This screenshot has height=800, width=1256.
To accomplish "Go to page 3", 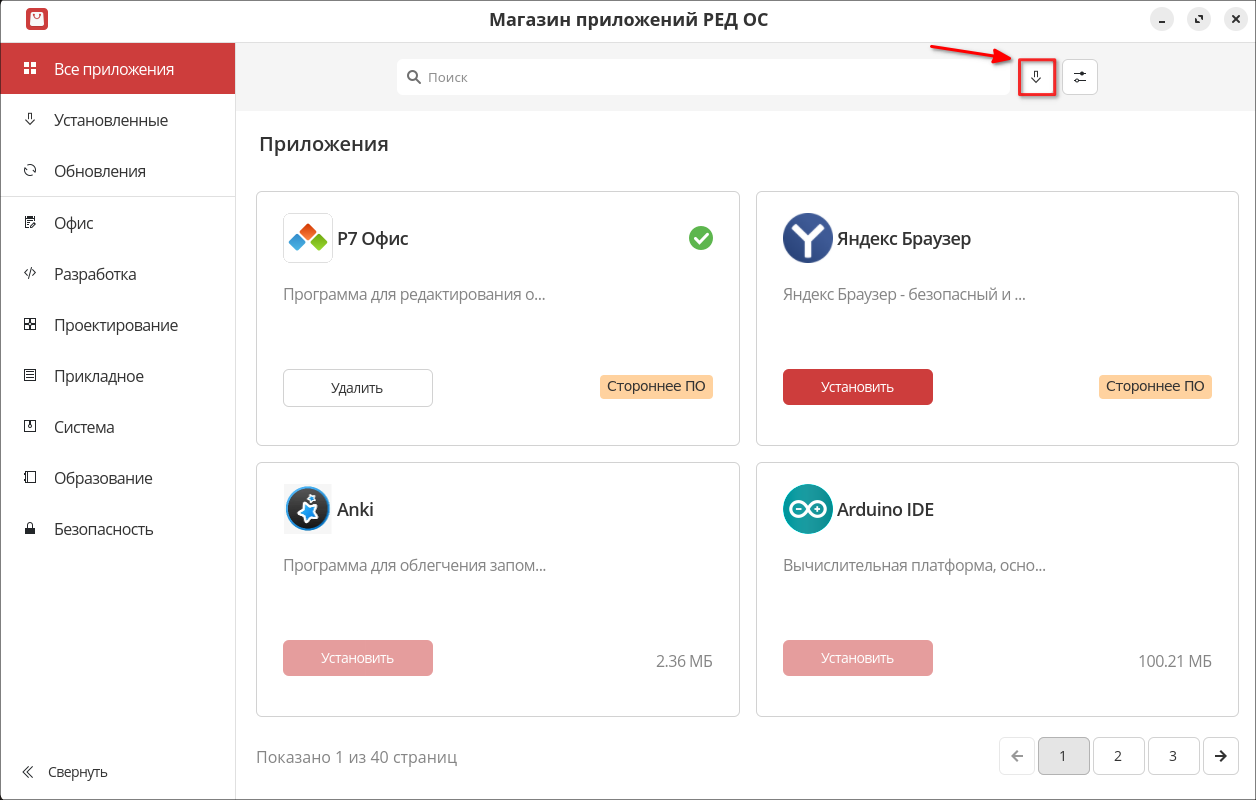I will click(1173, 756).
